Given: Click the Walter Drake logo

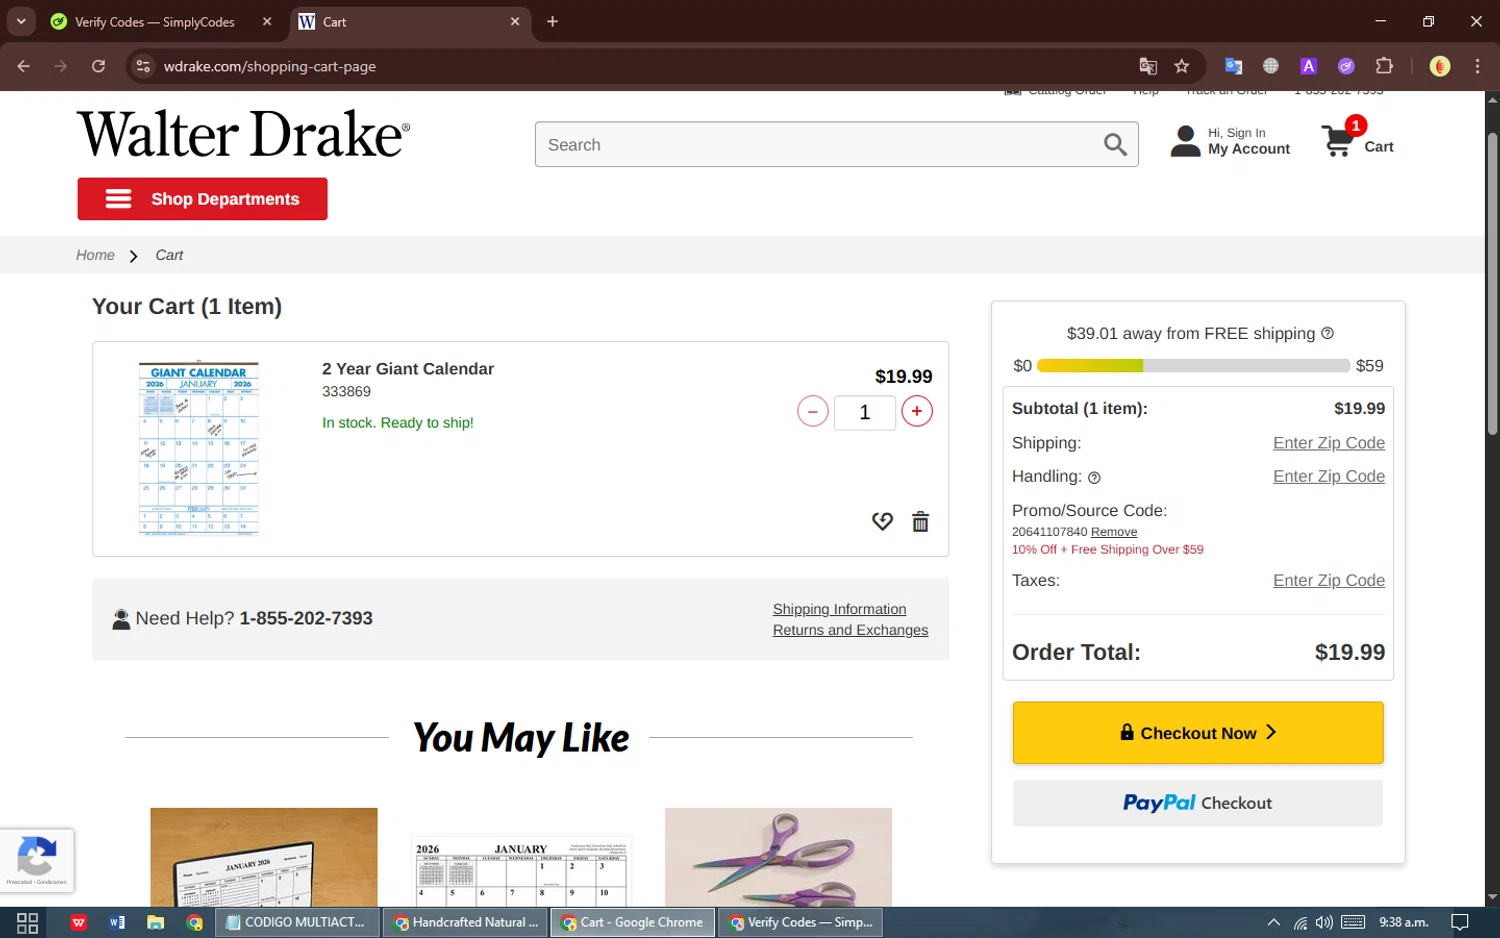Looking at the screenshot, I should coord(243,134).
